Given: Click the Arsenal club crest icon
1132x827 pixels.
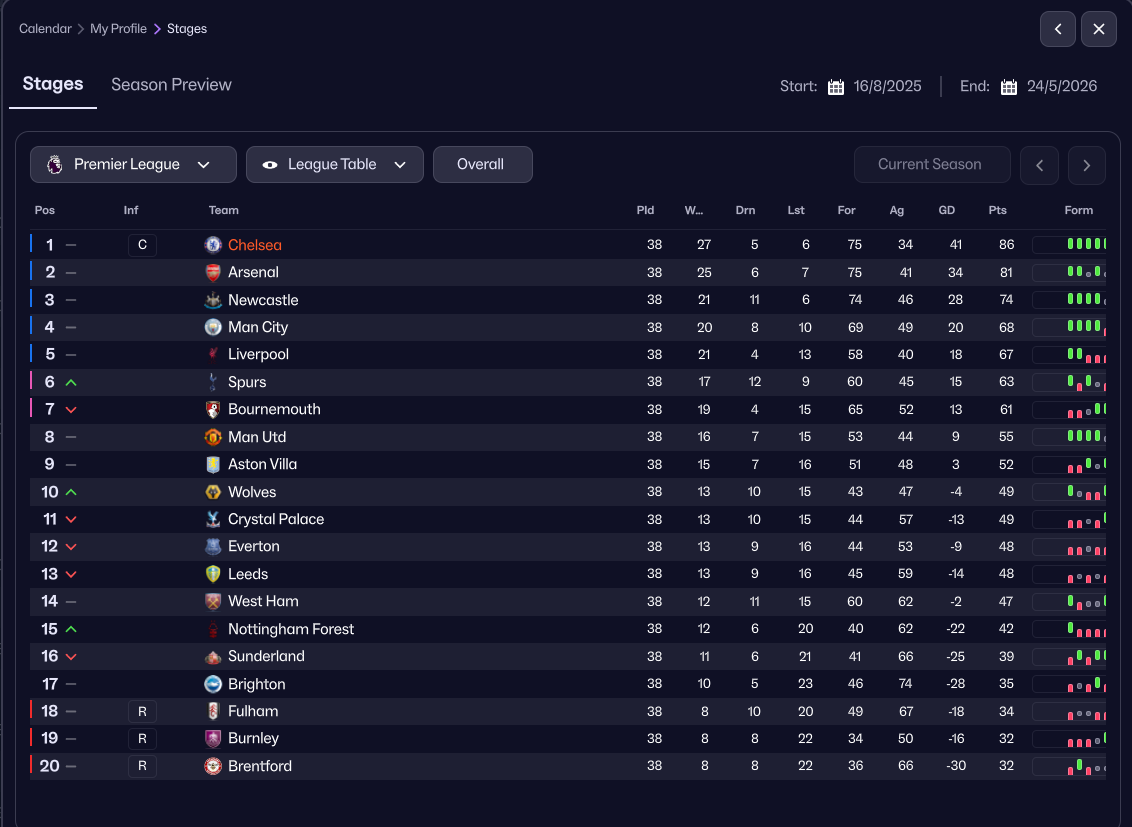Looking at the screenshot, I should click(212, 272).
